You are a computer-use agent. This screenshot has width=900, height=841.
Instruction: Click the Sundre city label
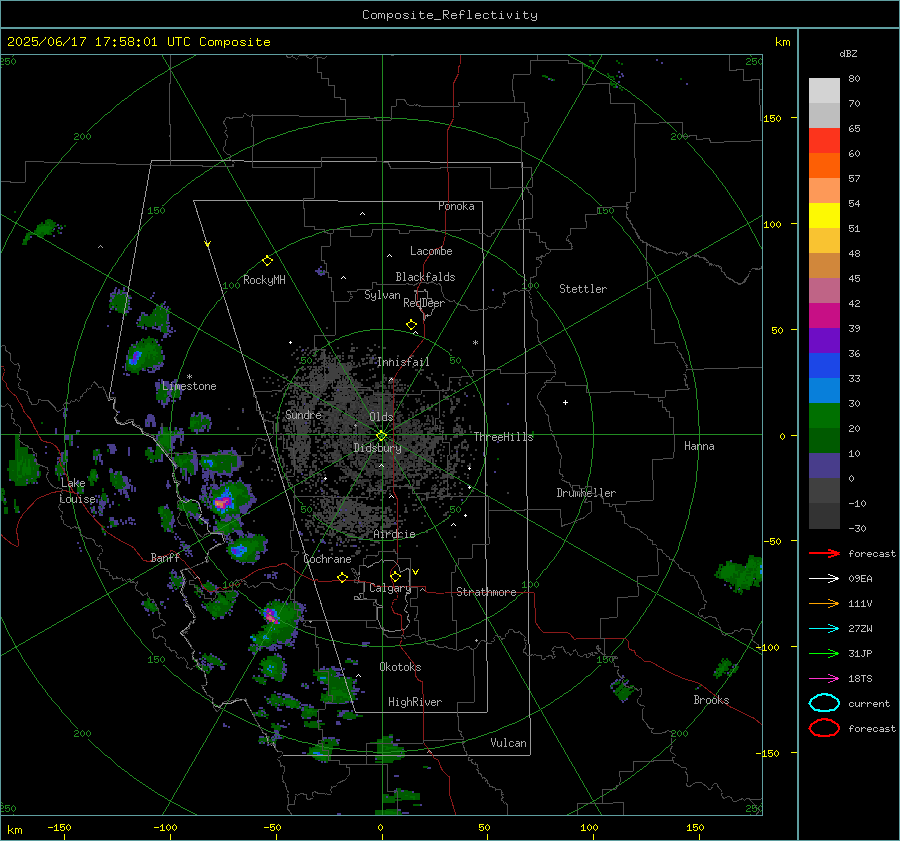coord(303,414)
